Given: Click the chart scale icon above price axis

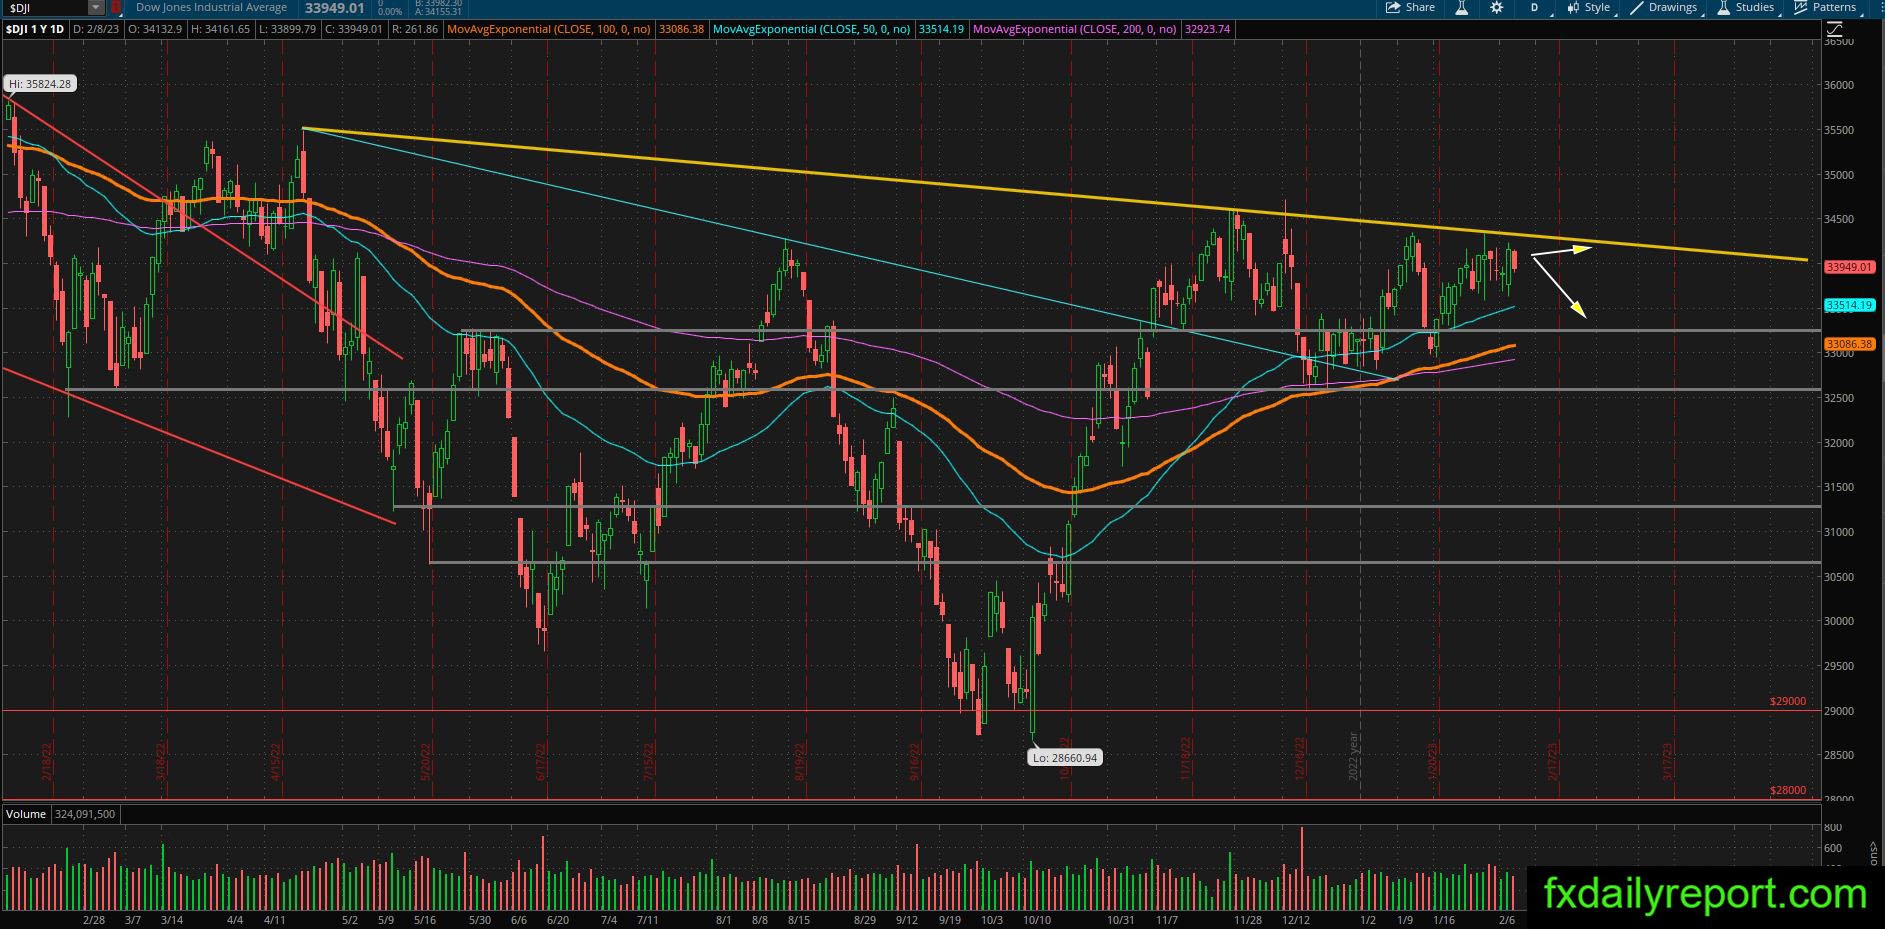Looking at the screenshot, I should pyautogui.click(x=1834, y=30).
